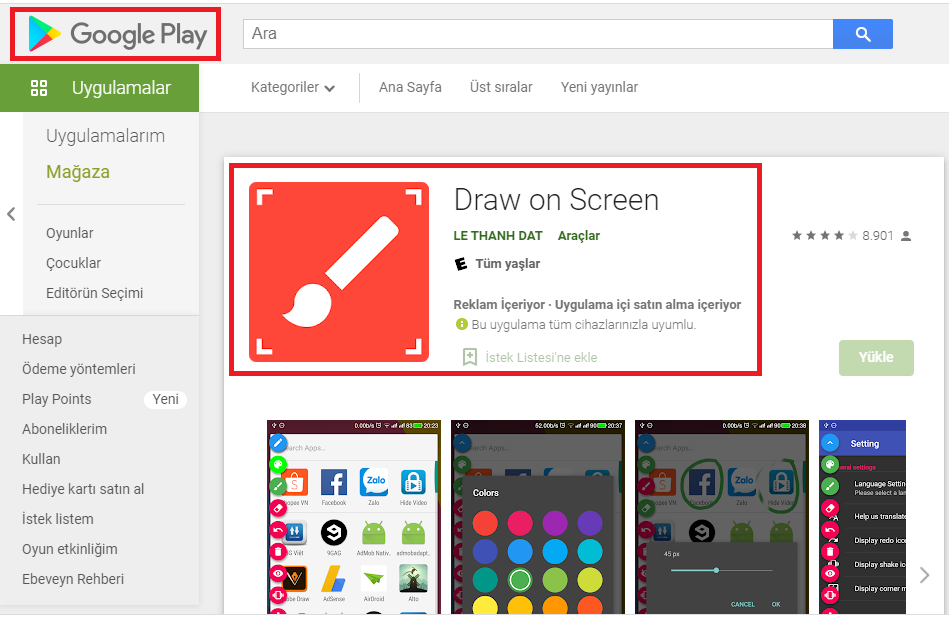Click the Uygulamalar grid icon

(39, 88)
